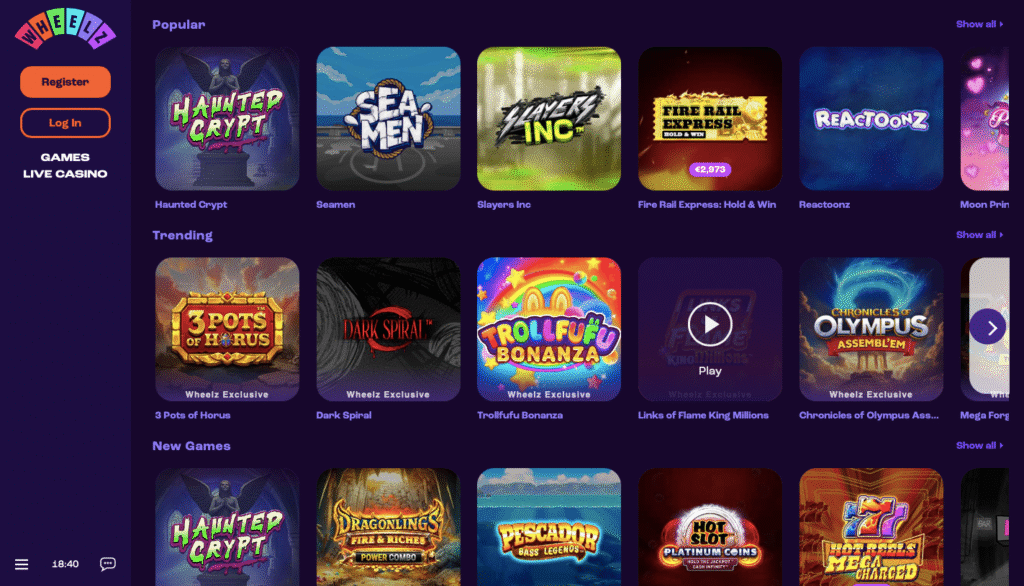Click the orange Register button

(65, 82)
